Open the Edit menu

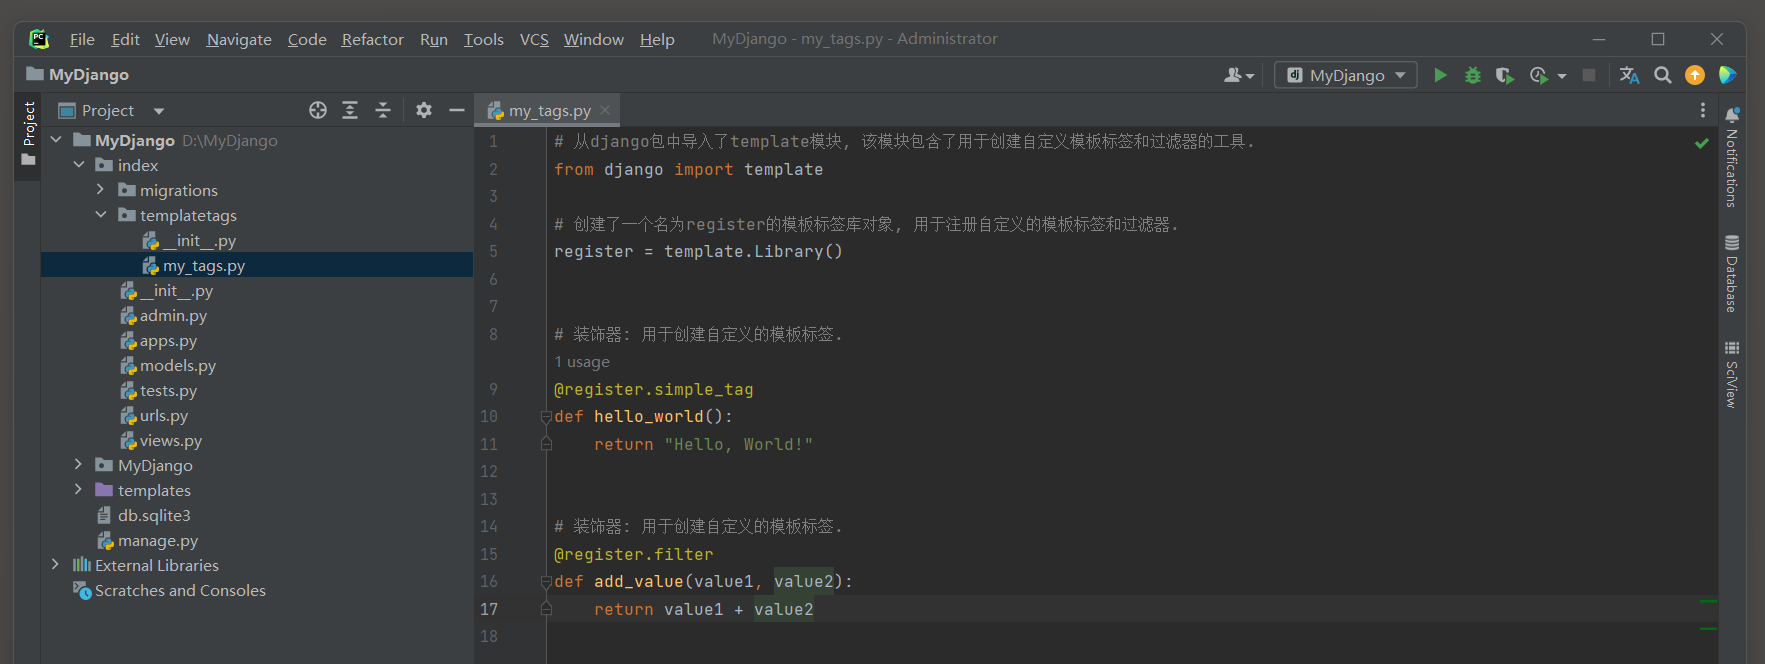pos(125,39)
